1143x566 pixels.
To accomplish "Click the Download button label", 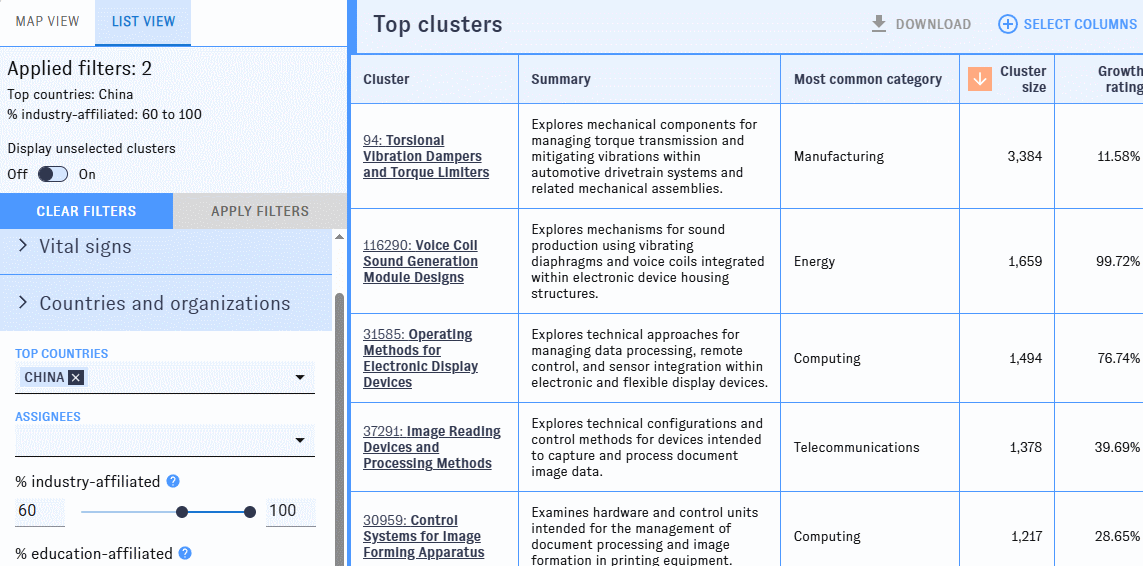I will 933,24.
